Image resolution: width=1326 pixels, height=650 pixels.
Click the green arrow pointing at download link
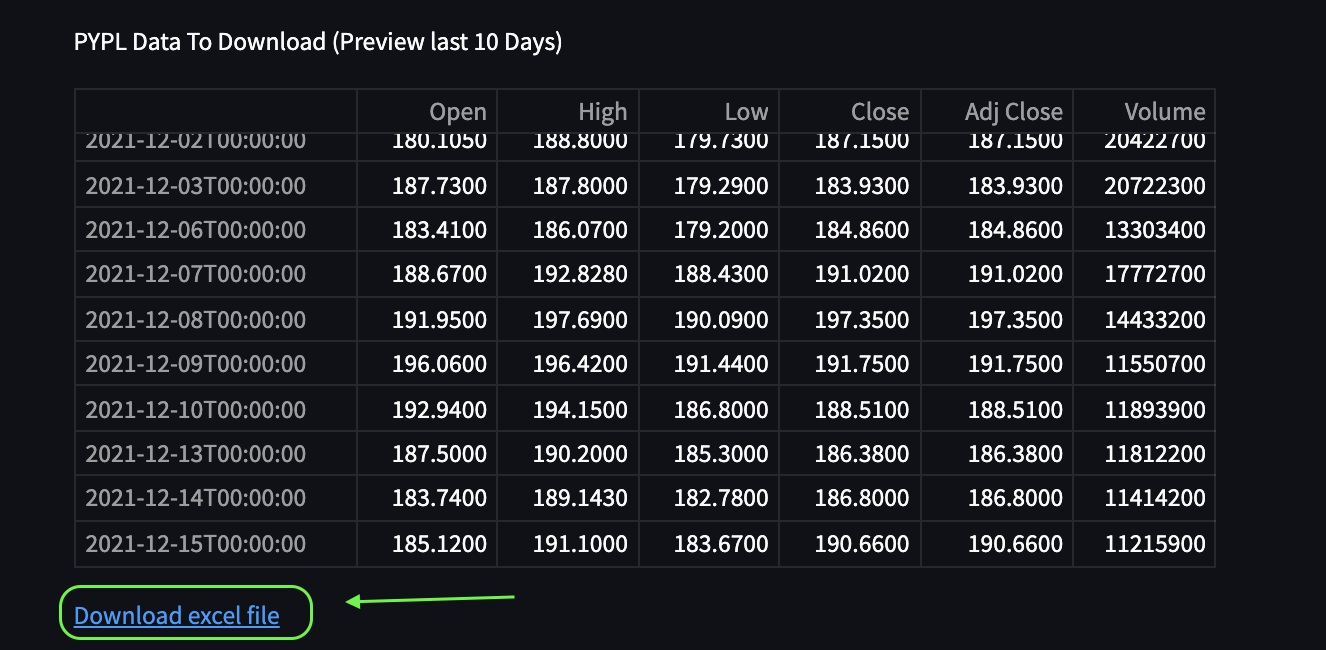[x=430, y=600]
